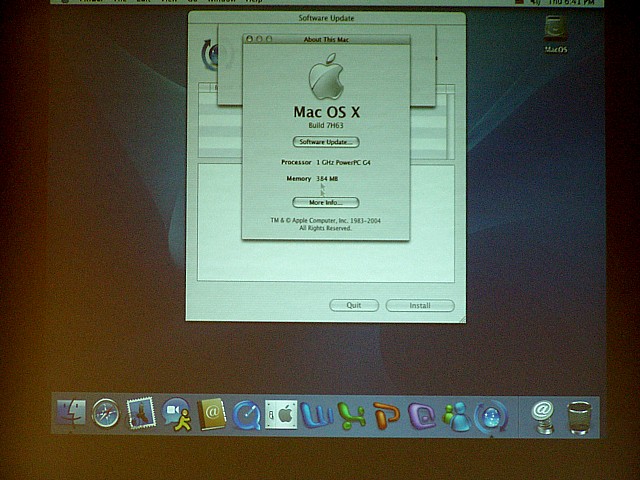Open the Trash in the Dock

click(x=580, y=417)
